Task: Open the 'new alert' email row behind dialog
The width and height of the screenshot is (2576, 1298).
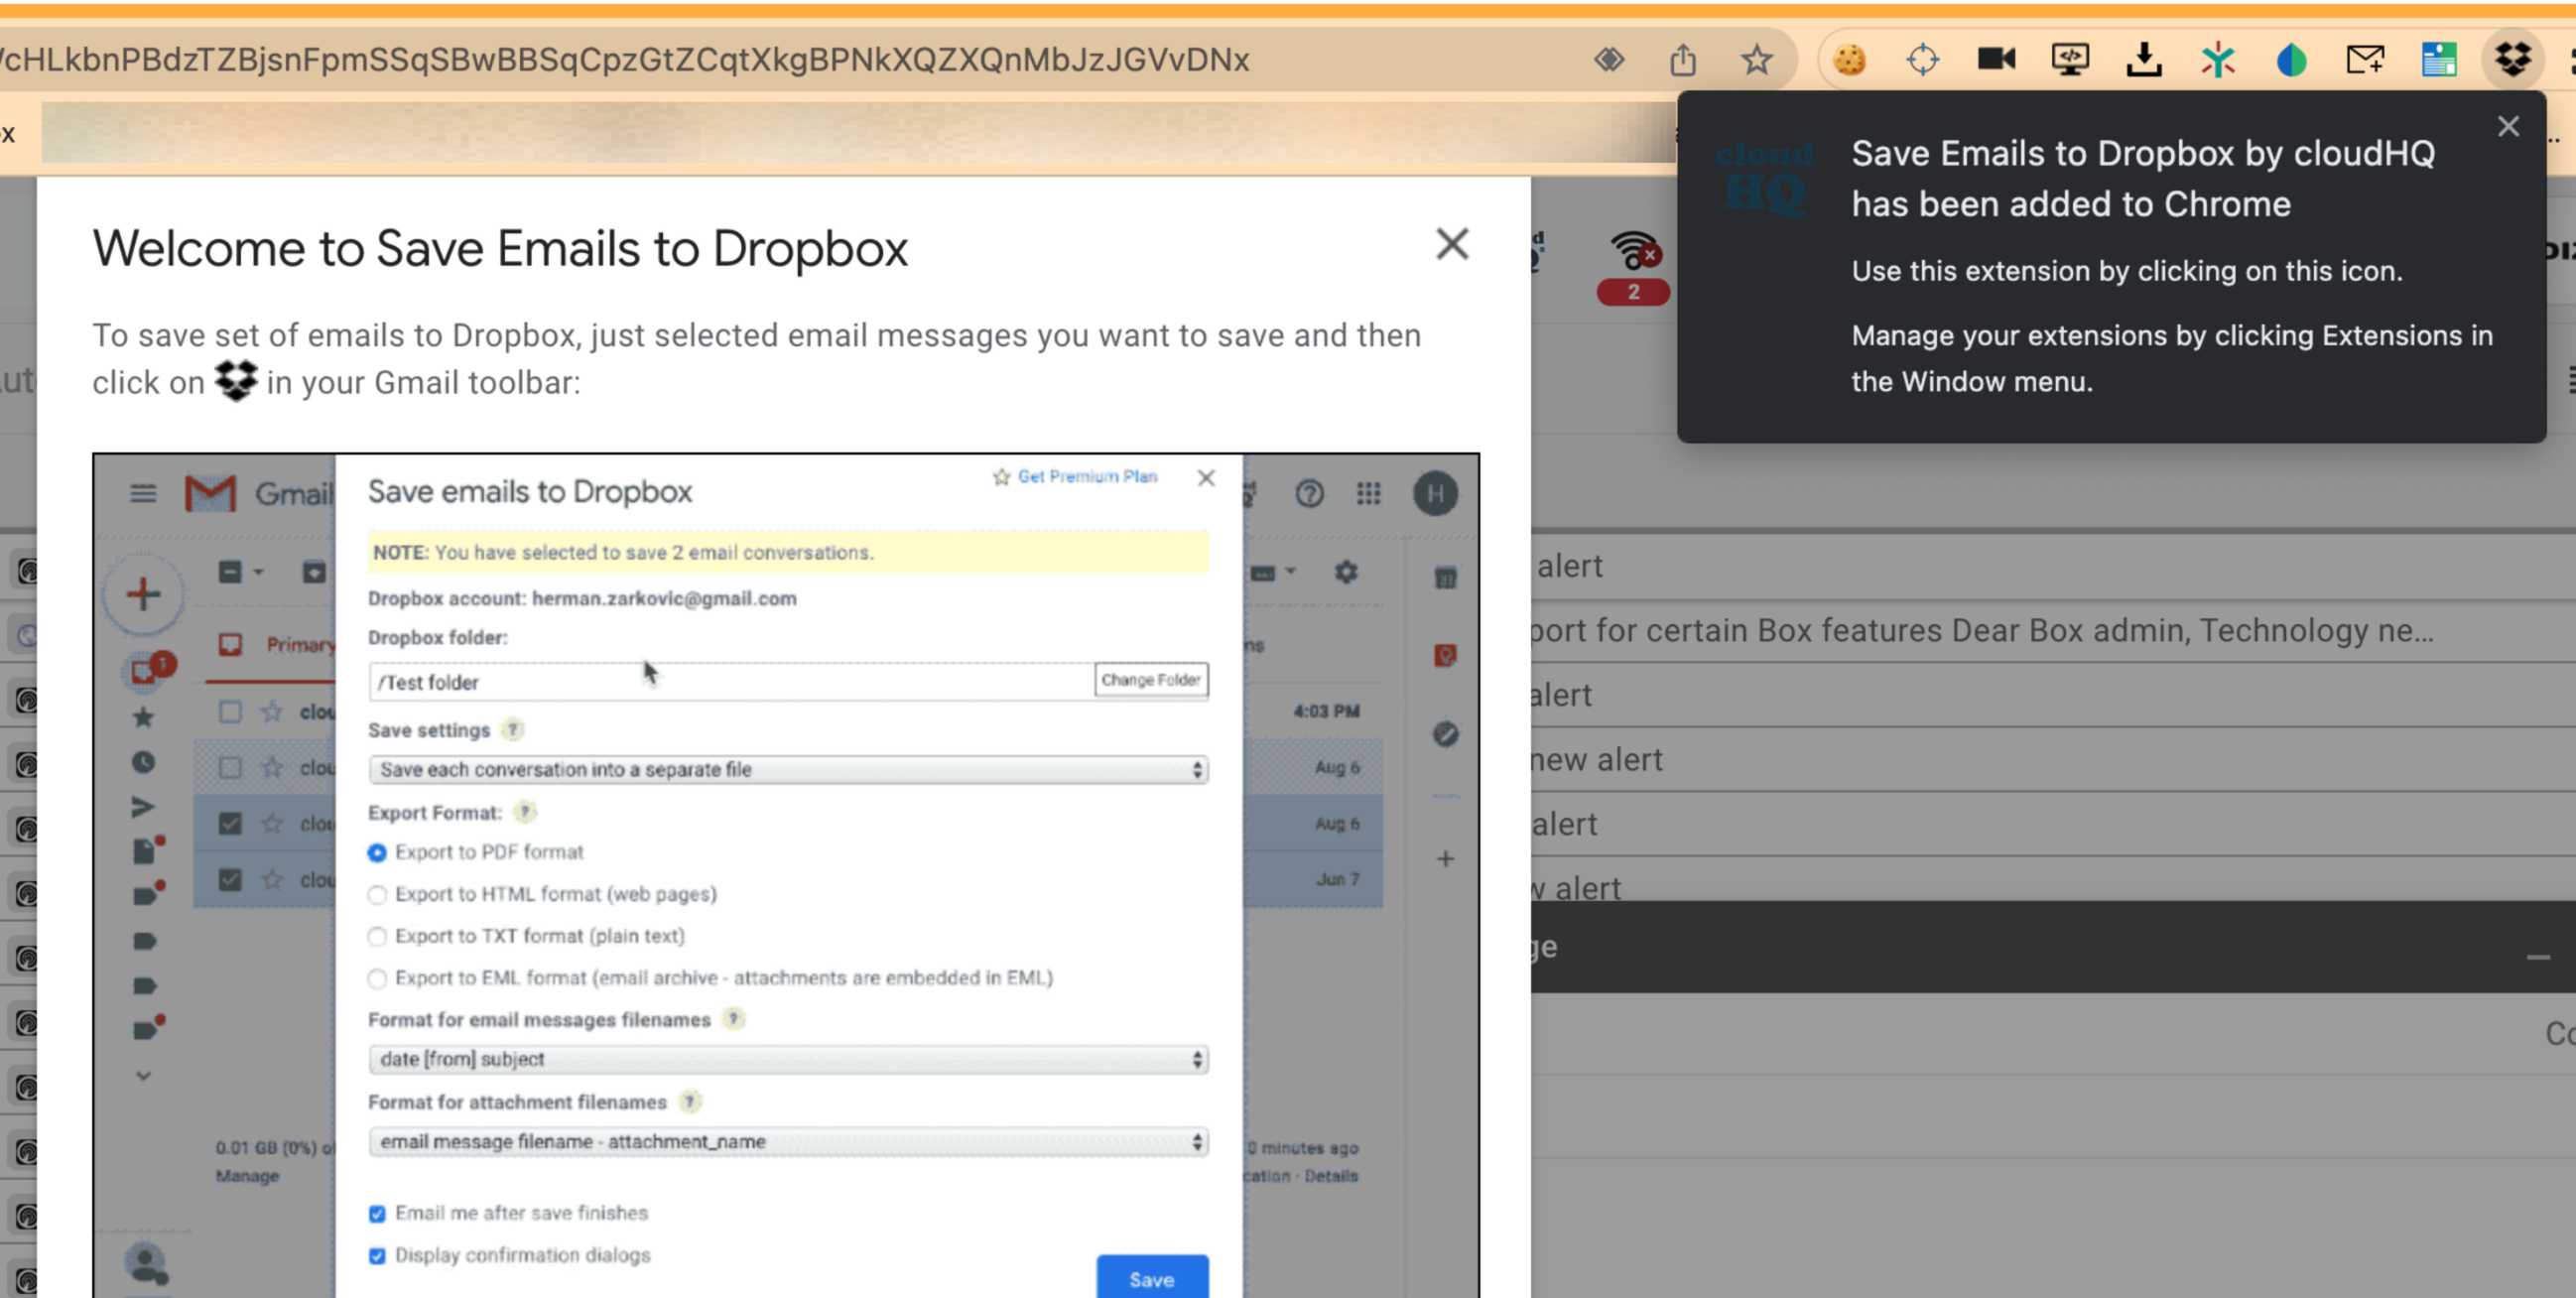Action: [2053, 759]
